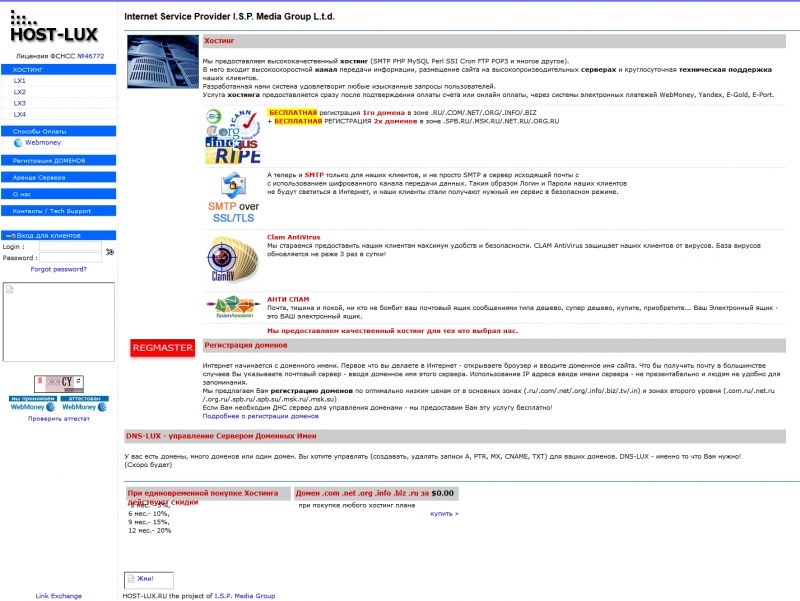Focus the Password input field
The height and width of the screenshot is (601, 800).
pyautogui.click(x=70, y=258)
